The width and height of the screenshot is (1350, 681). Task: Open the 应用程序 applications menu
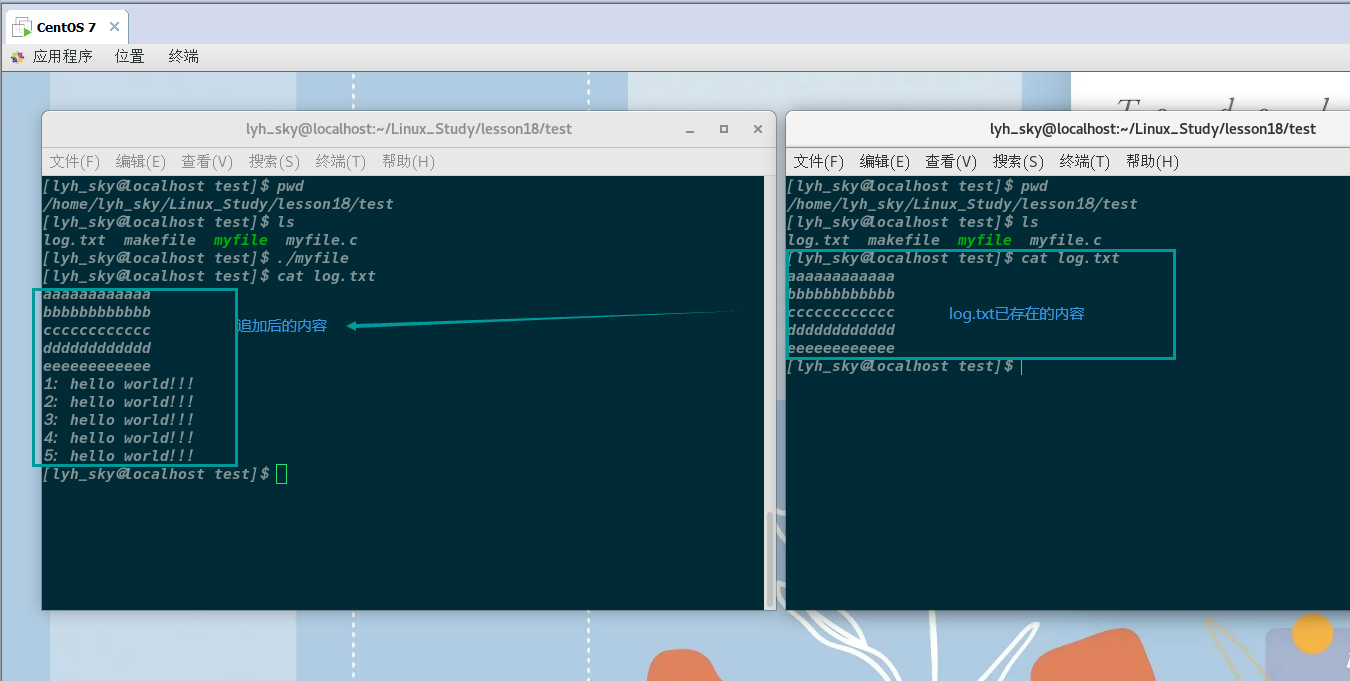pos(62,57)
